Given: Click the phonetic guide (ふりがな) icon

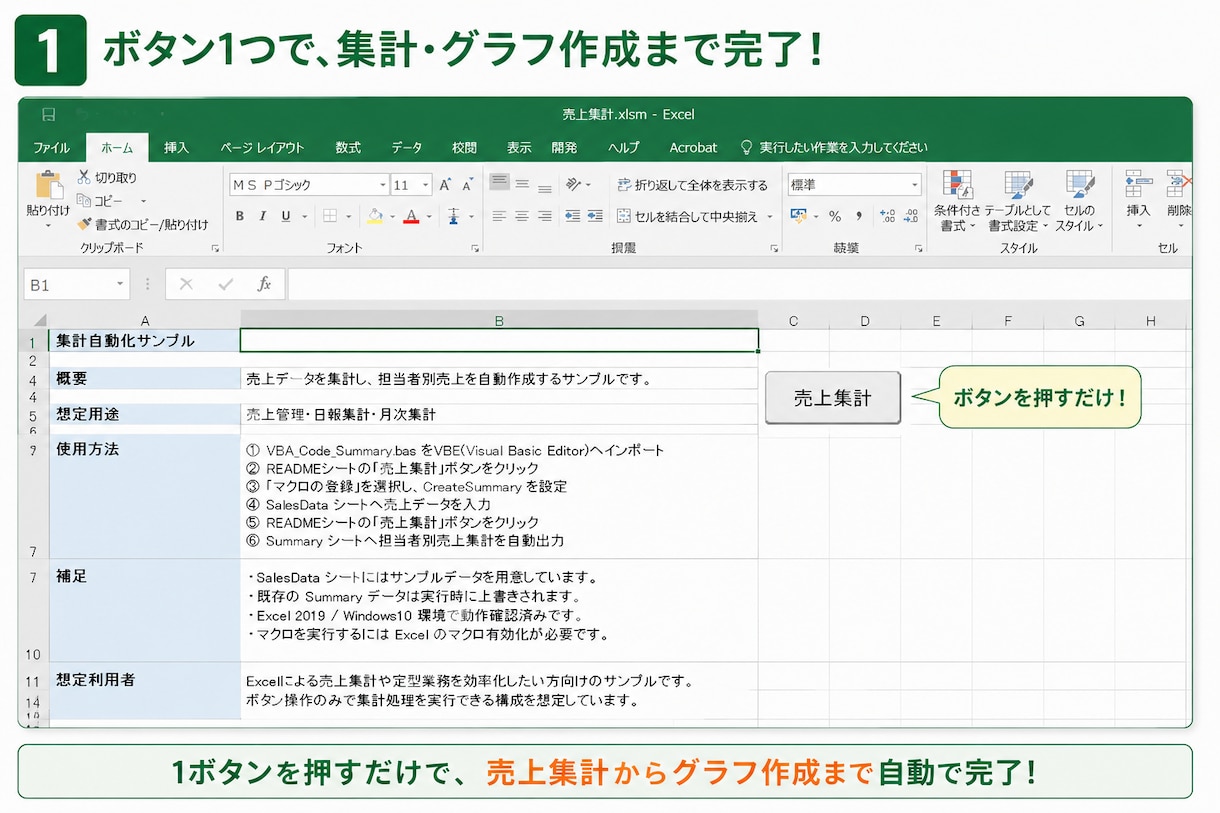Looking at the screenshot, I should click(453, 216).
